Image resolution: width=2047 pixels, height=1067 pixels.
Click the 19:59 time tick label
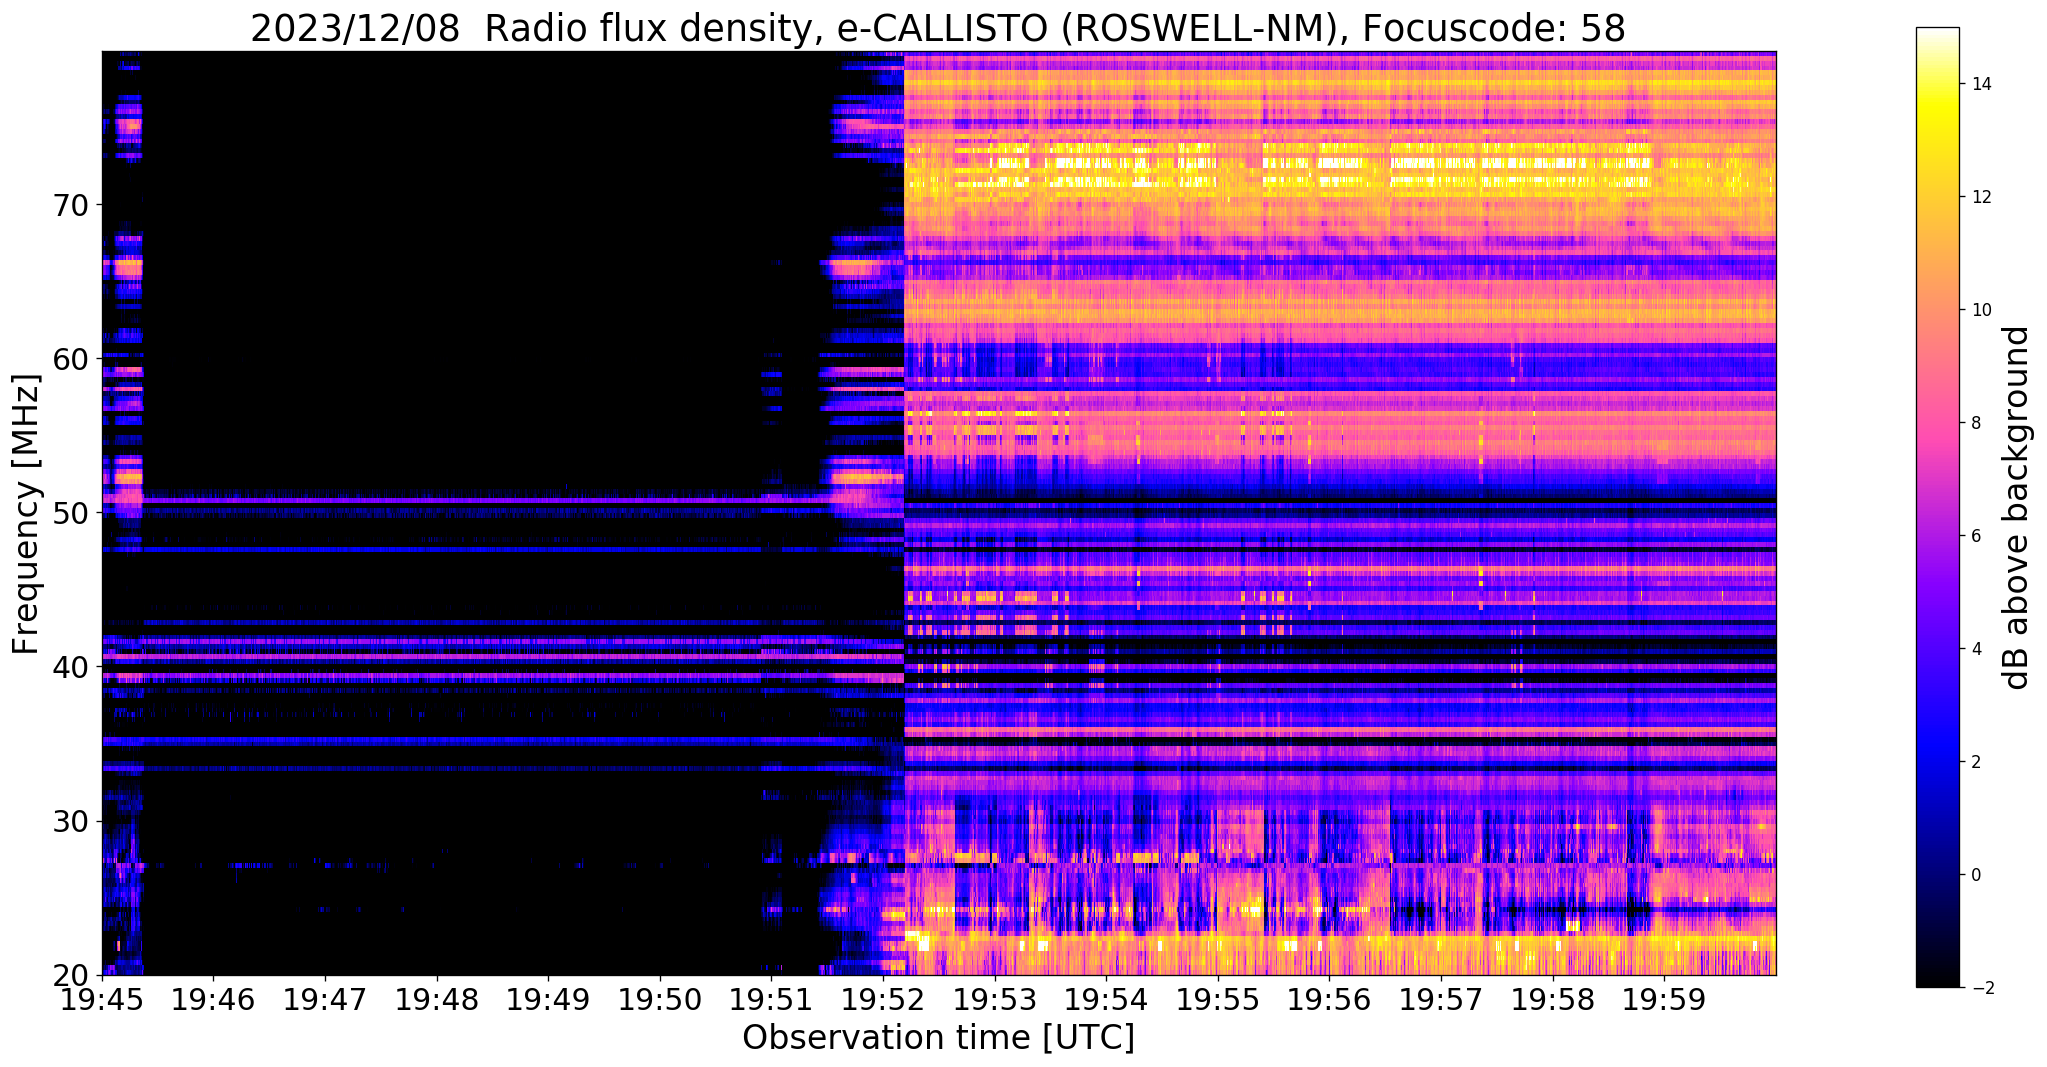coord(1664,999)
